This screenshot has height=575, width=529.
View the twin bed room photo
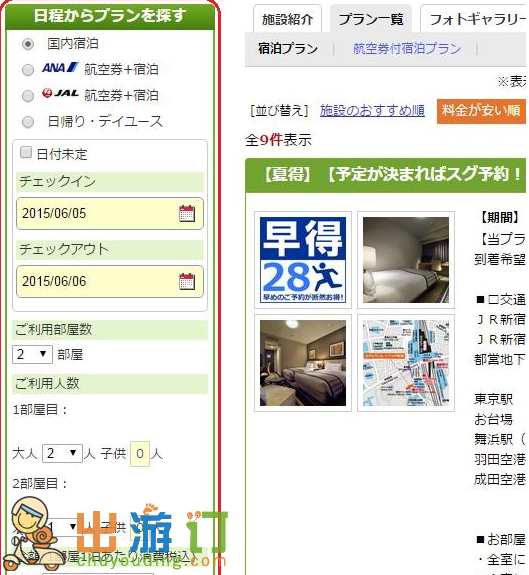(x=303, y=363)
